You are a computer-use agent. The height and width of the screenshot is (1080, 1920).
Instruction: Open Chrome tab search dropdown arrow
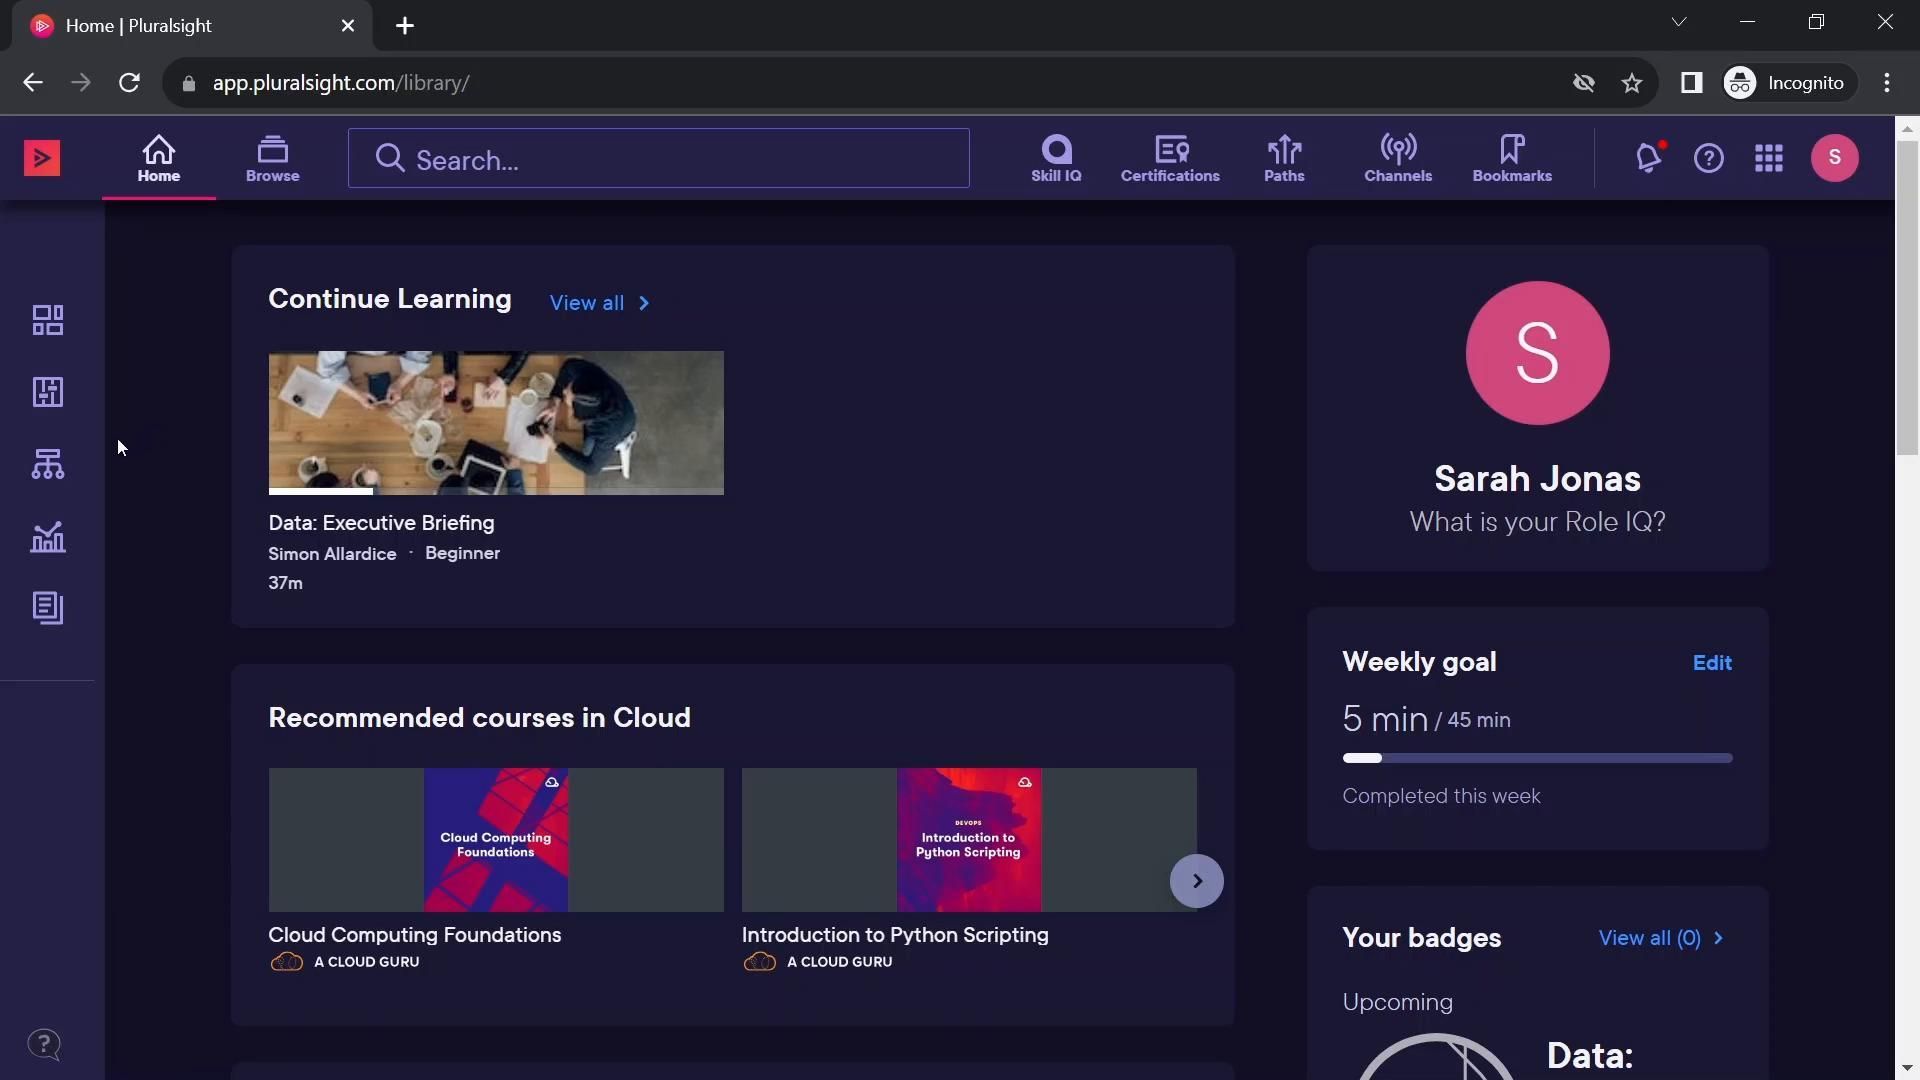(1679, 22)
